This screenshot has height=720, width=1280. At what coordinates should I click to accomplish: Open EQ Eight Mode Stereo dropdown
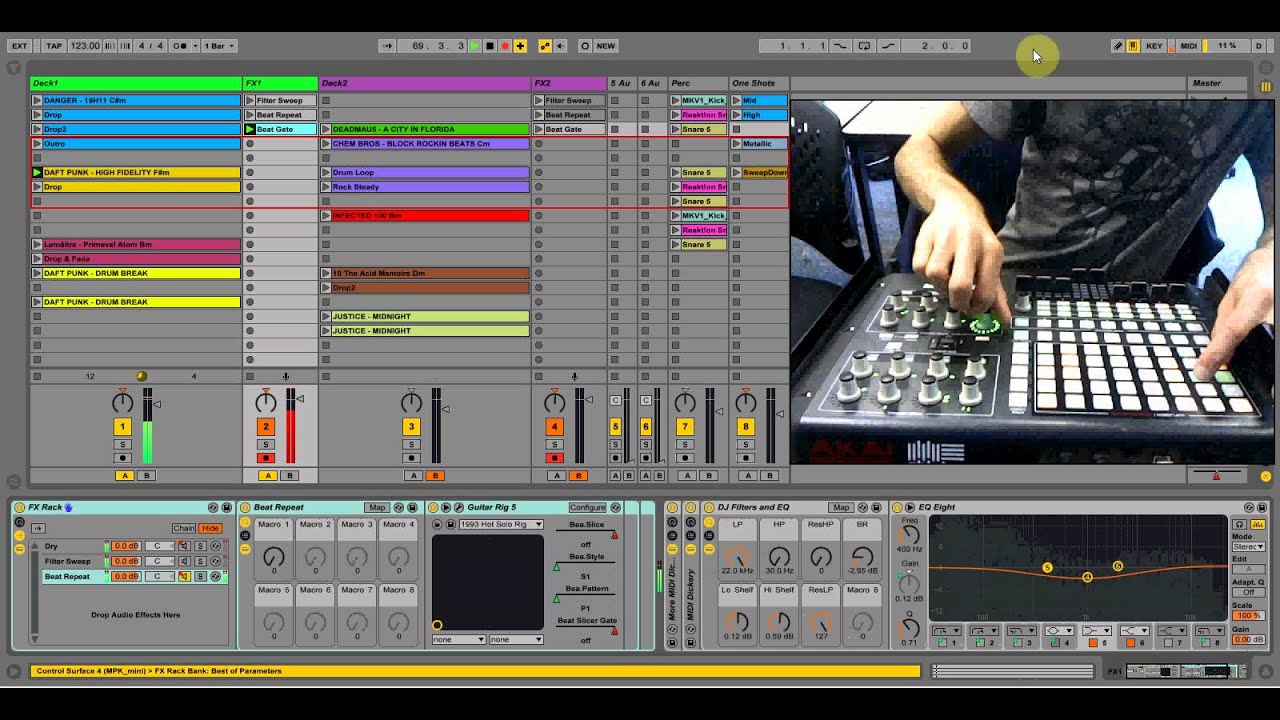[x=1248, y=547]
